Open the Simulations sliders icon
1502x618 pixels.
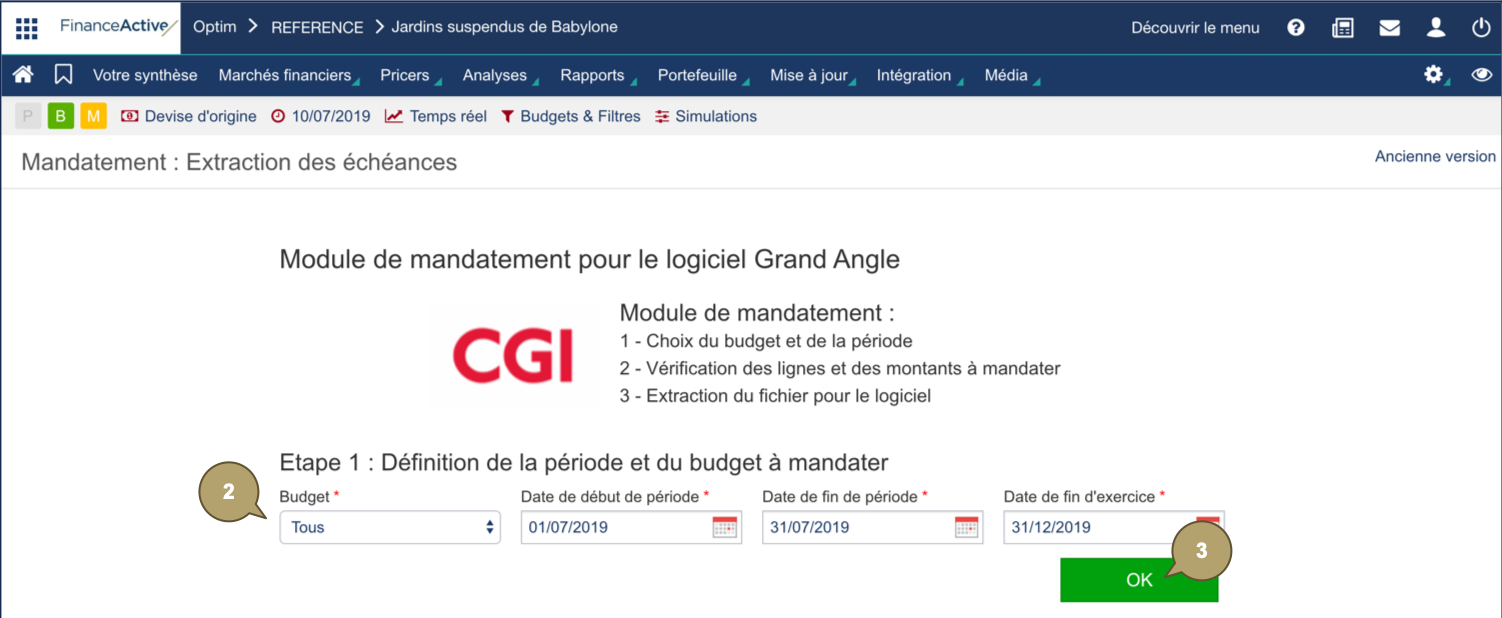coord(661,115)
